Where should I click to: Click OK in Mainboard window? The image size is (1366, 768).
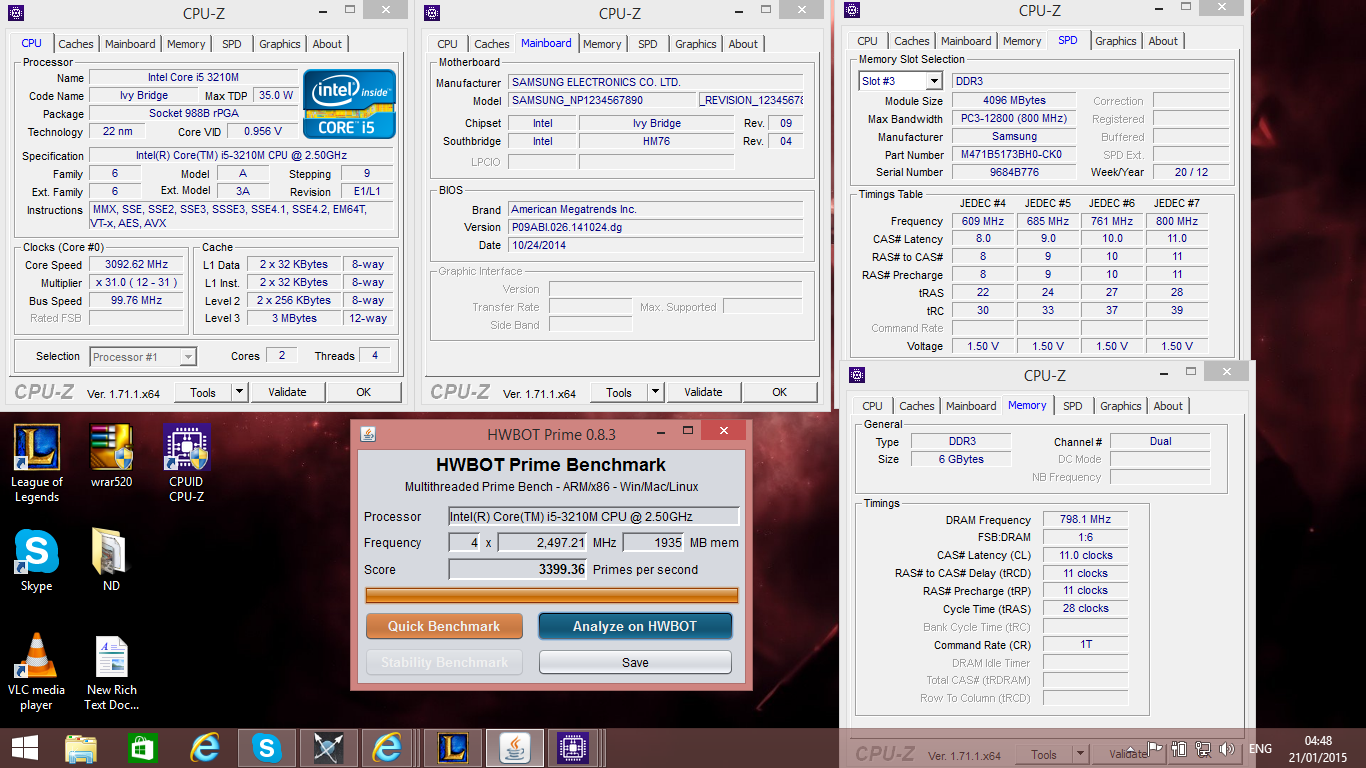click(x=779, y=392)
